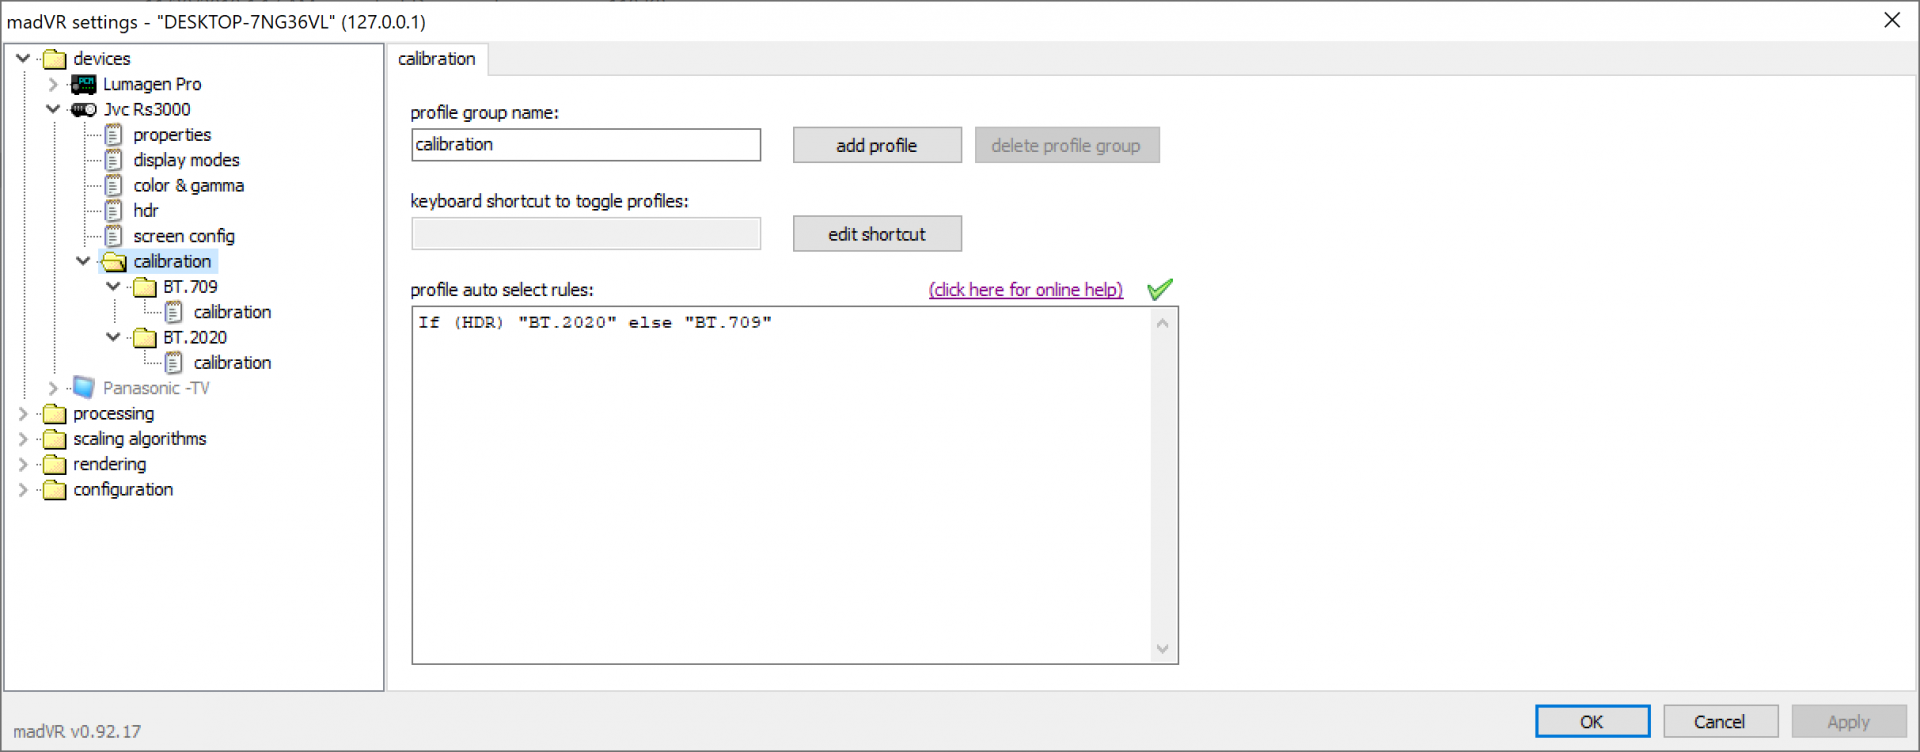Screen dimensions: 1920x752
Task: Click the BT.709 folder icon
Action: [x=145, y=287]
